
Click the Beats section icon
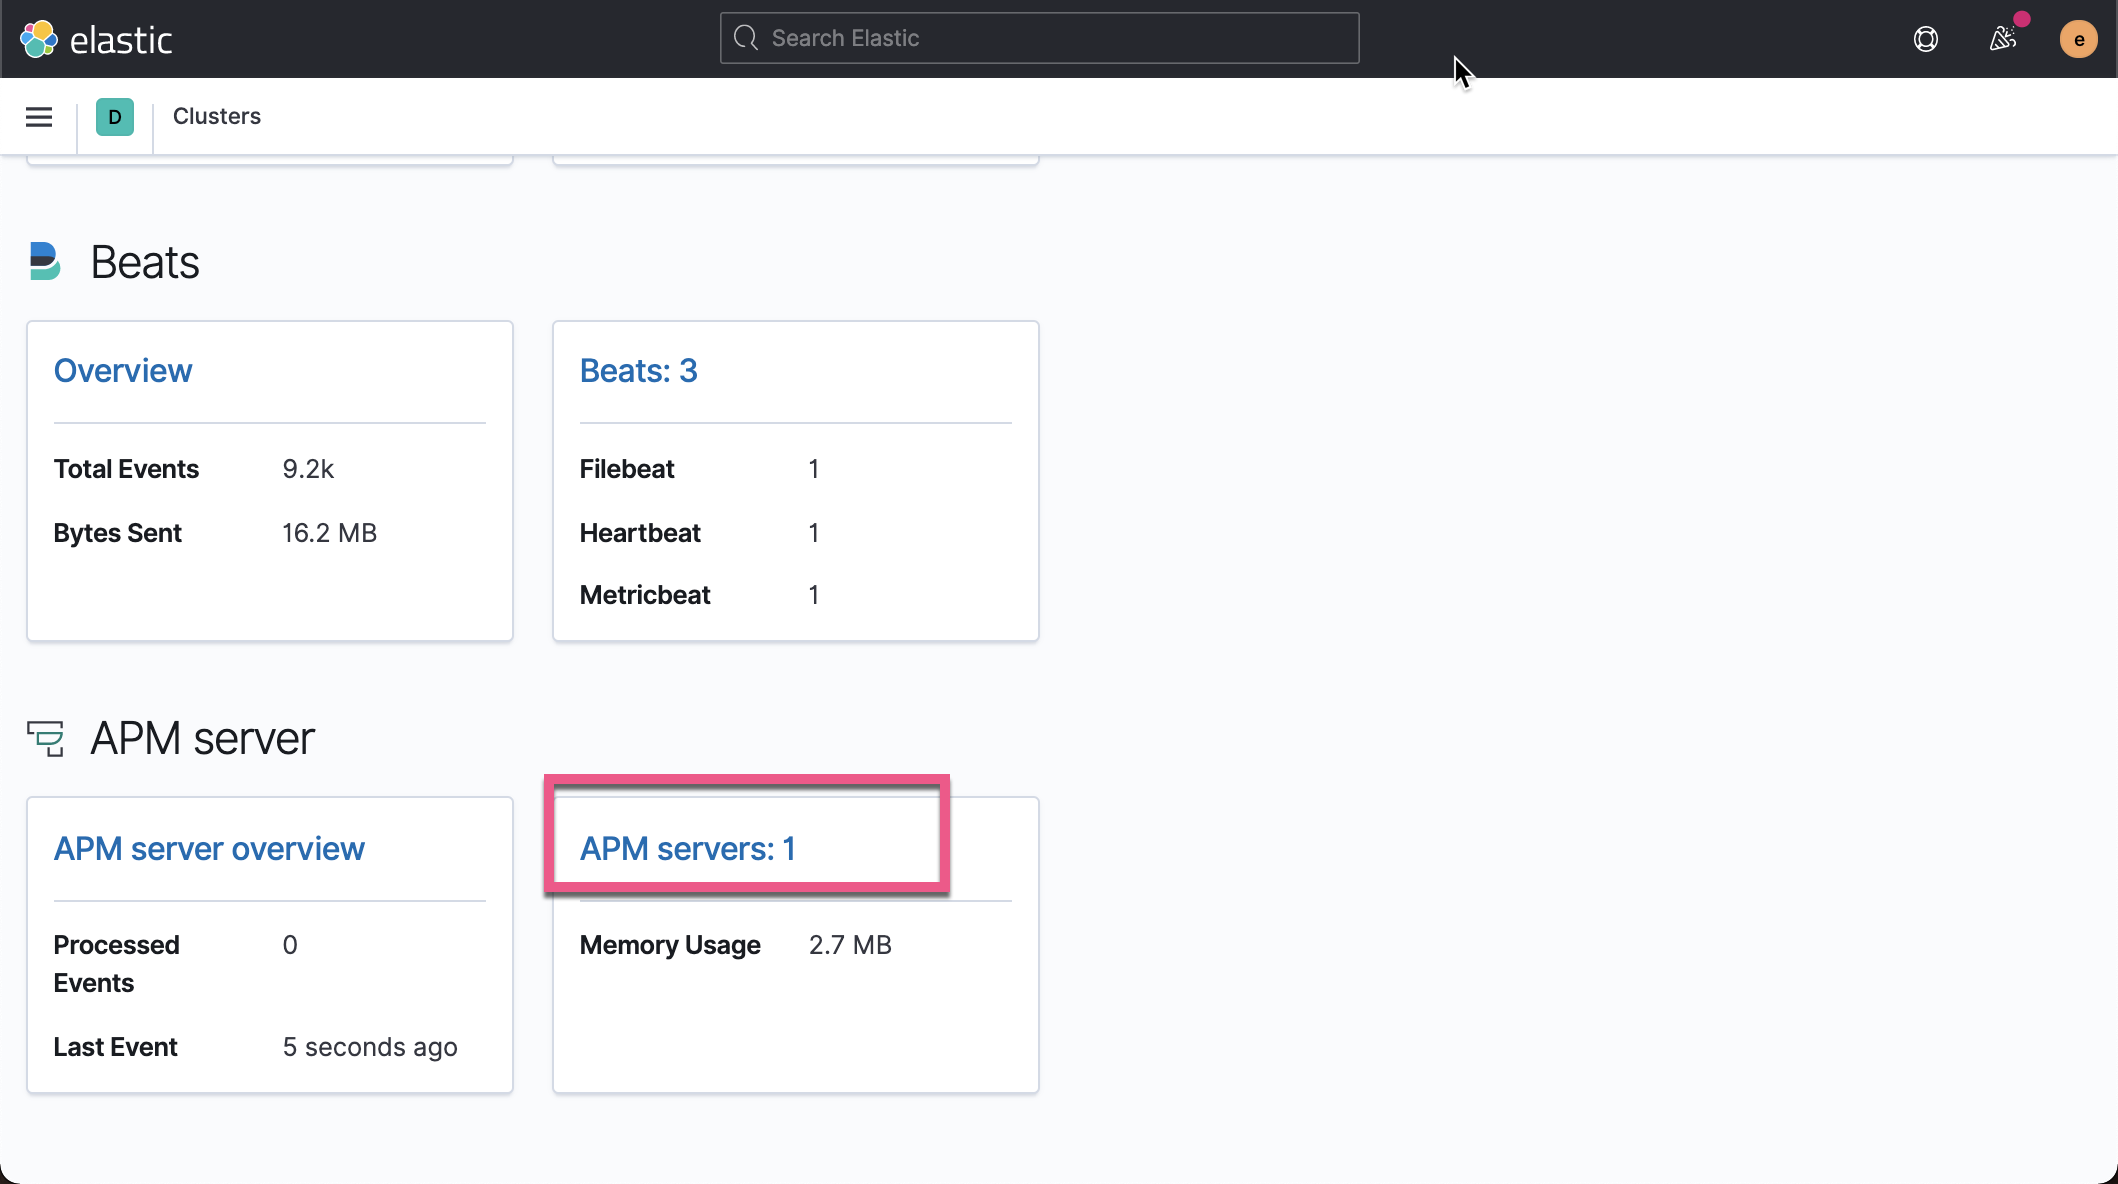(45, 261)
